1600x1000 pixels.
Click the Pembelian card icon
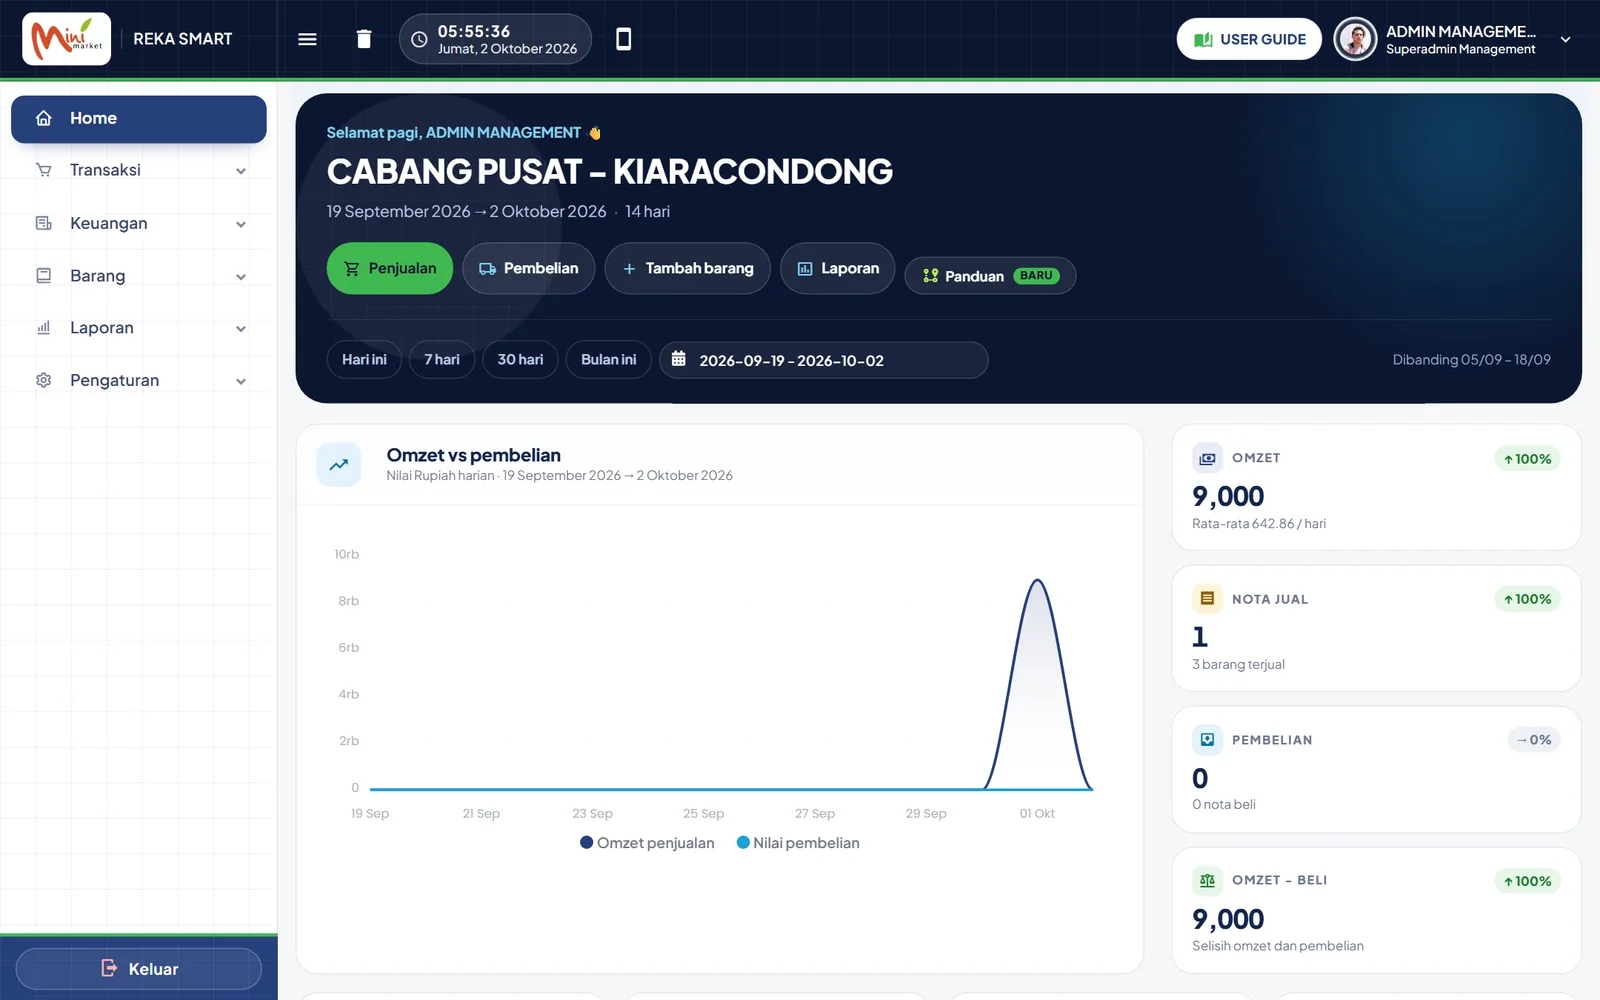coord(1207,740)
